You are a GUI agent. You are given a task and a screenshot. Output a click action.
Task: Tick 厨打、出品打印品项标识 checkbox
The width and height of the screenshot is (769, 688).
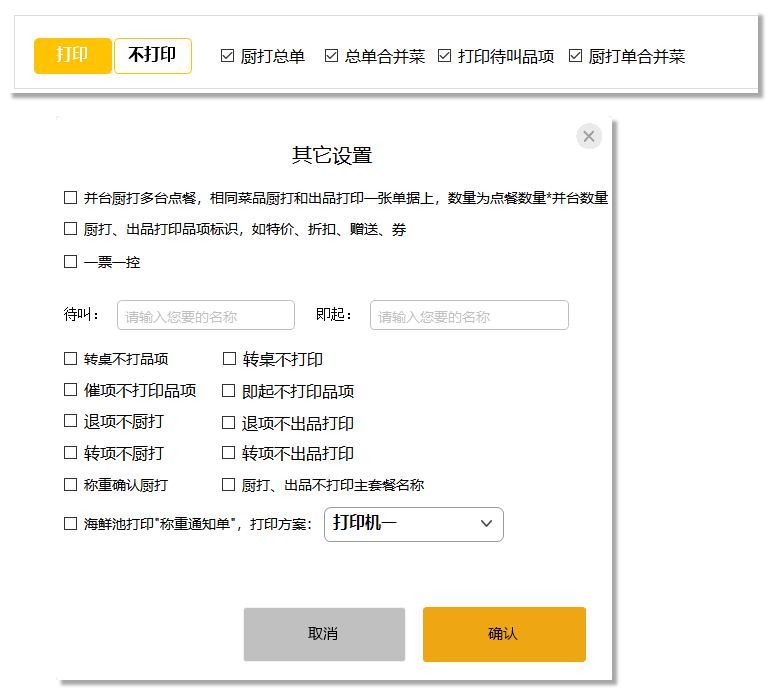(x=71, y=229)
